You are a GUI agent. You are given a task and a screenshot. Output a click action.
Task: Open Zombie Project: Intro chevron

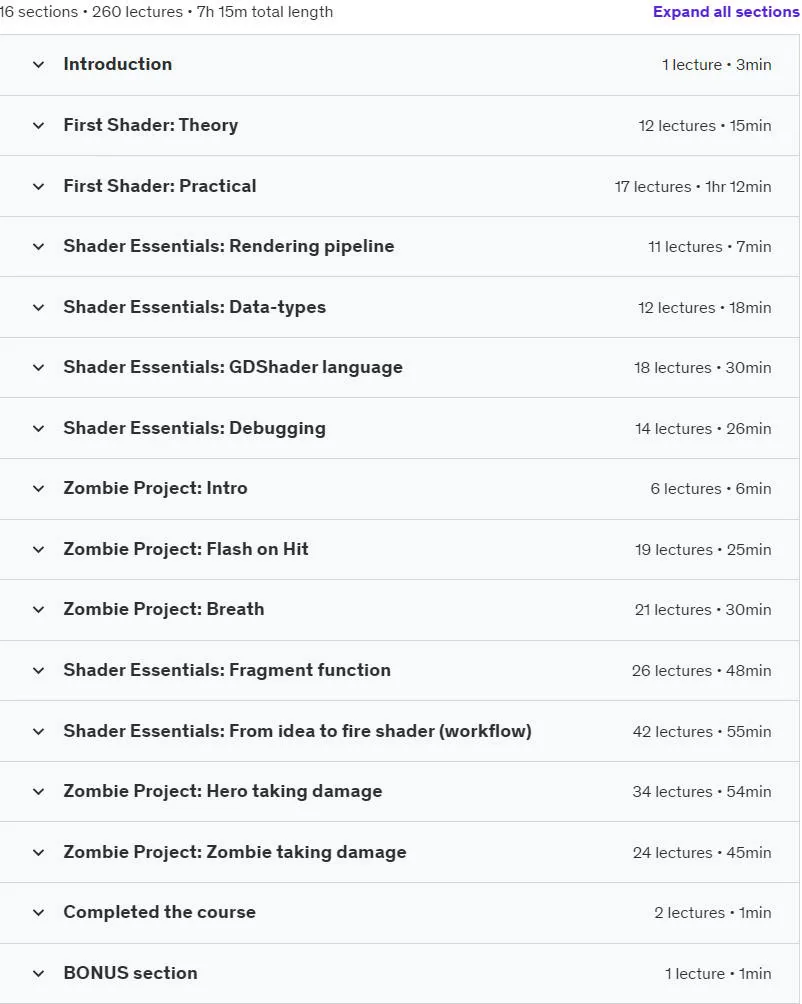(38, 489)
